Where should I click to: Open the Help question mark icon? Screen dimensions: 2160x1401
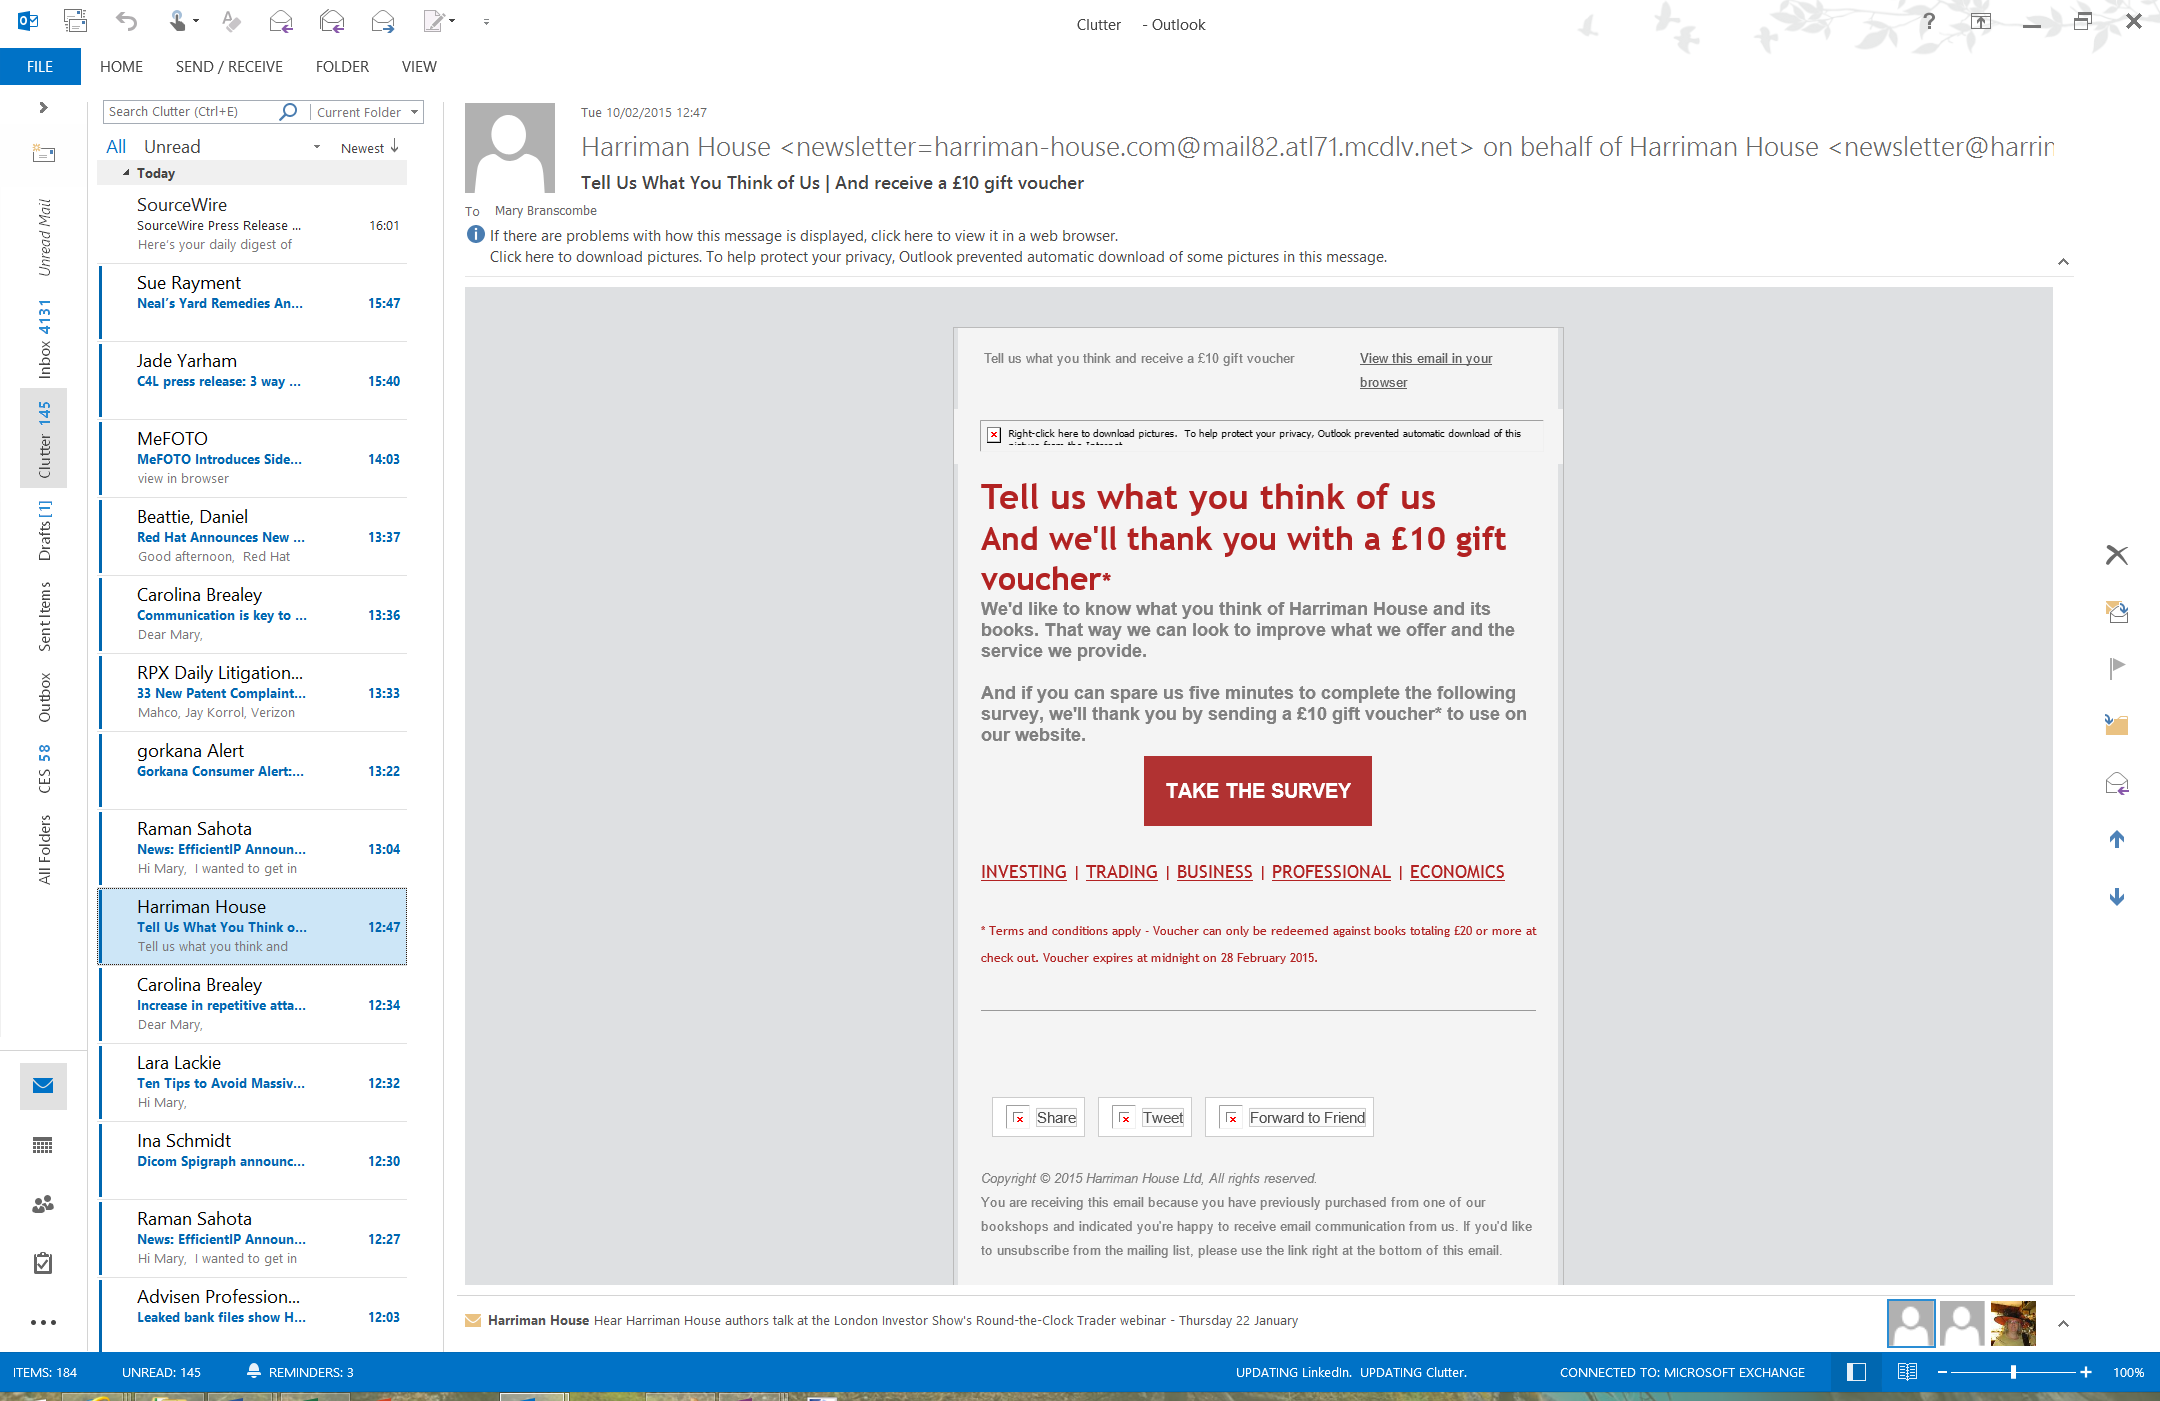tap(1929, 21)
